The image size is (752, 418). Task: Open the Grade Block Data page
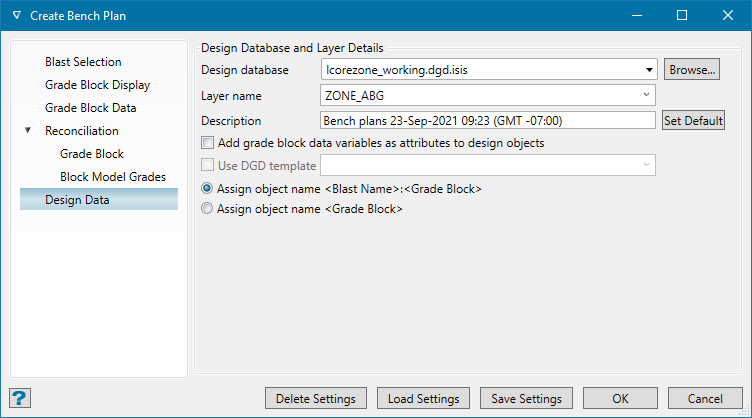[91, 108]
